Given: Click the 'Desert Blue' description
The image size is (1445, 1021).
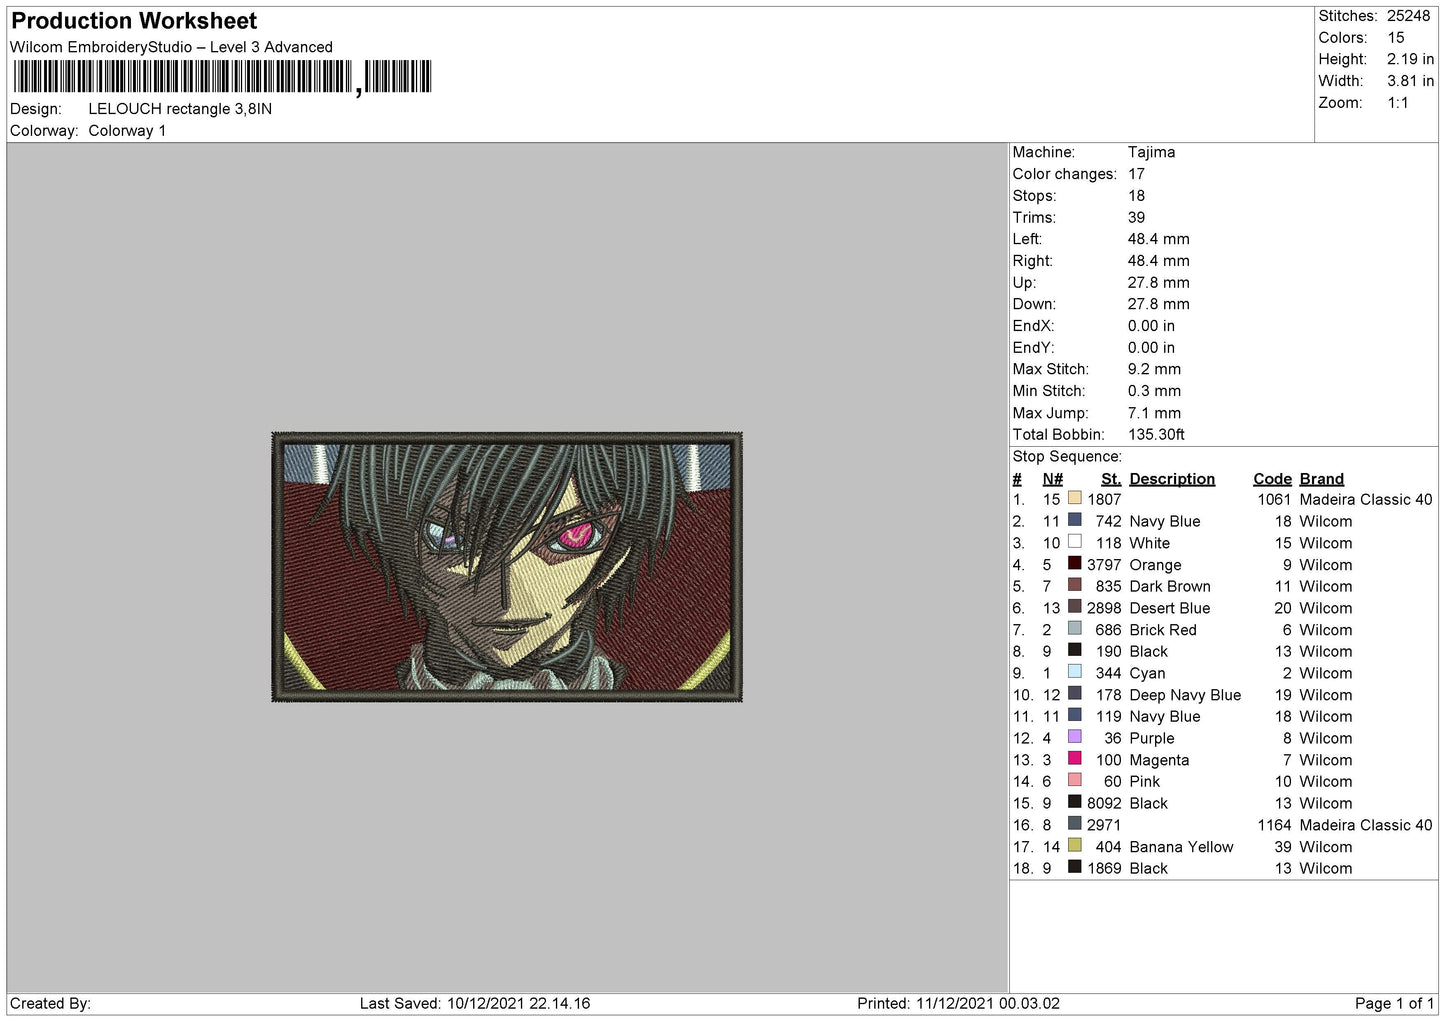Looking at the screenshot, I should point(1170,608).
